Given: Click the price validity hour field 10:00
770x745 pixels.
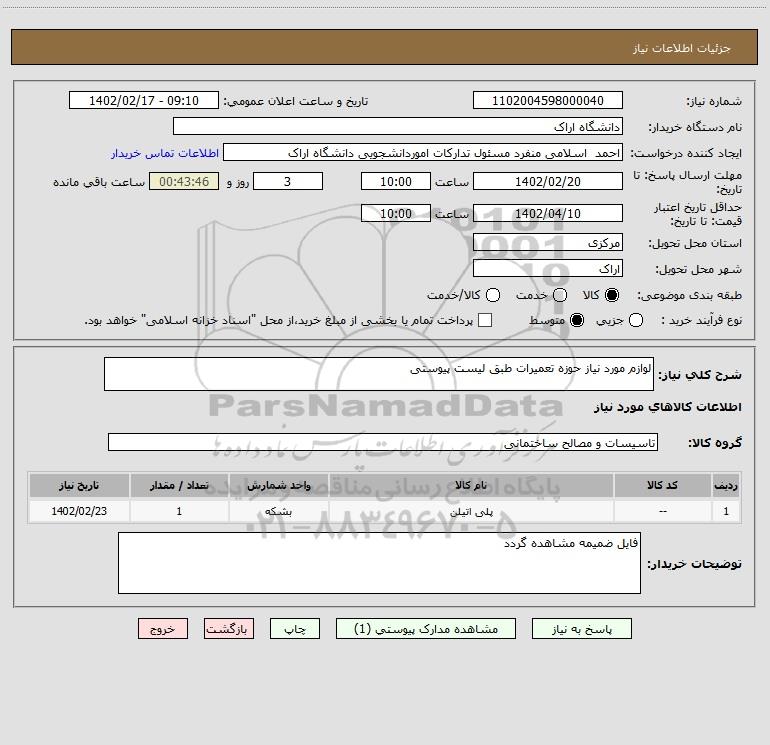Looking at the screenshot, I should 396,213.
